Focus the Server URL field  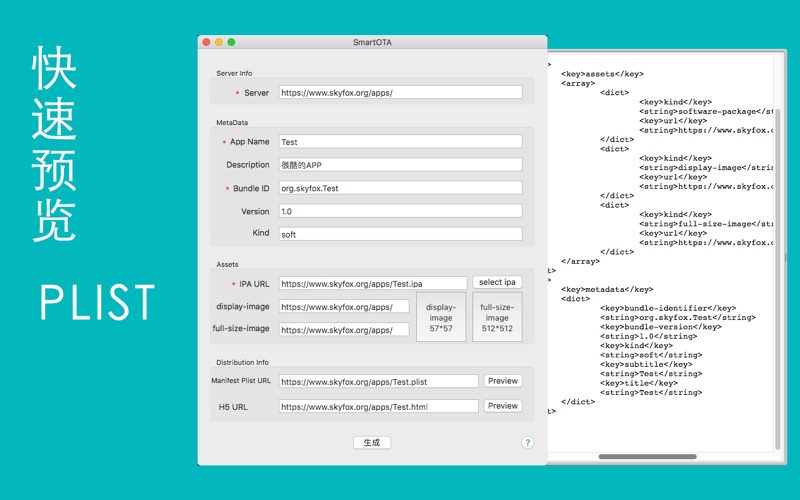[400, 92]
